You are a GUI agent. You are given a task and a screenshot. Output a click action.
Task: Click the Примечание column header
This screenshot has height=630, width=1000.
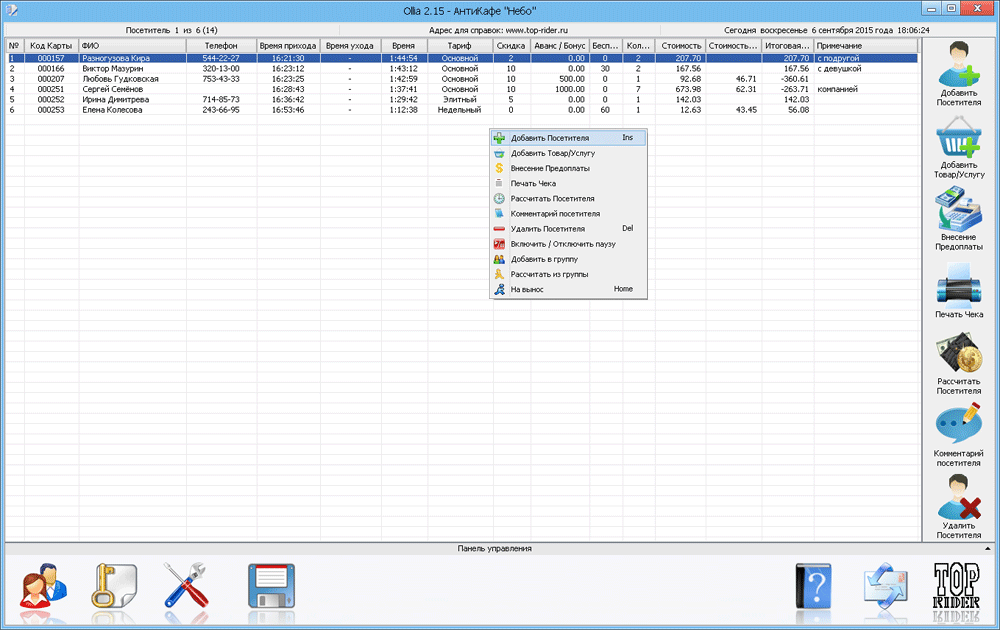(865, 46)
